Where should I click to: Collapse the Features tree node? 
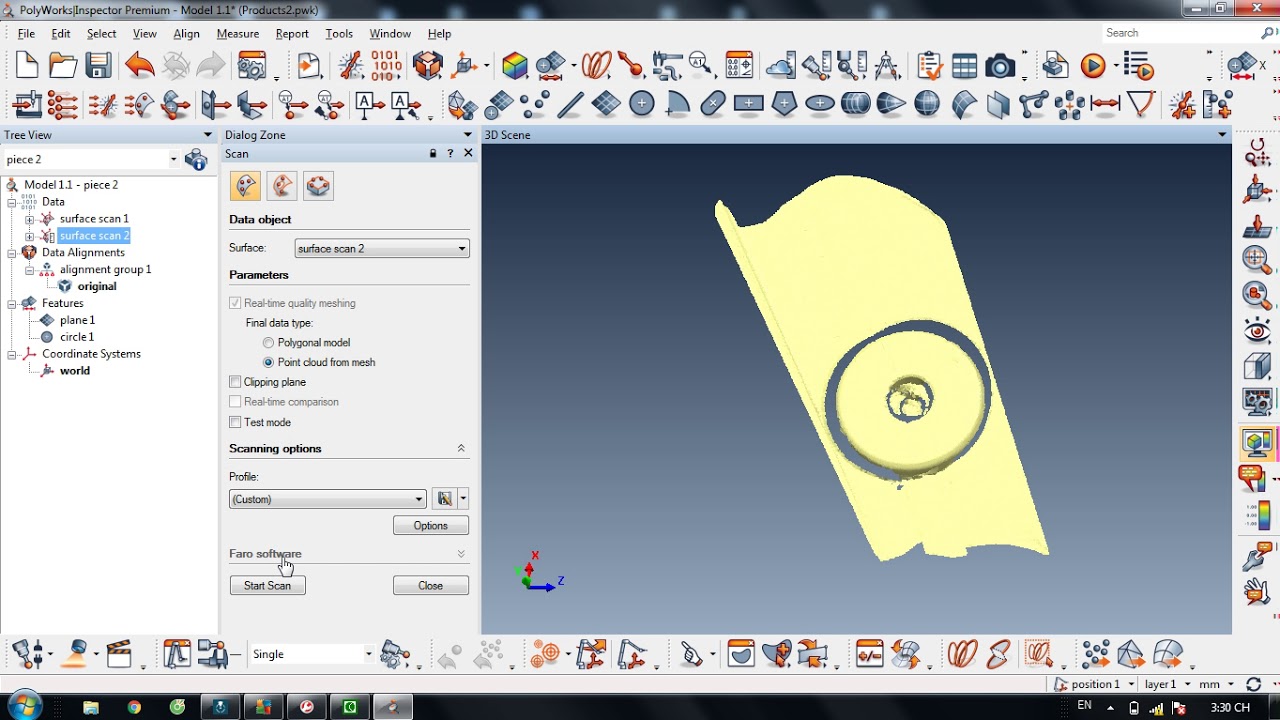pyautogui.click(x=12, y=303)
